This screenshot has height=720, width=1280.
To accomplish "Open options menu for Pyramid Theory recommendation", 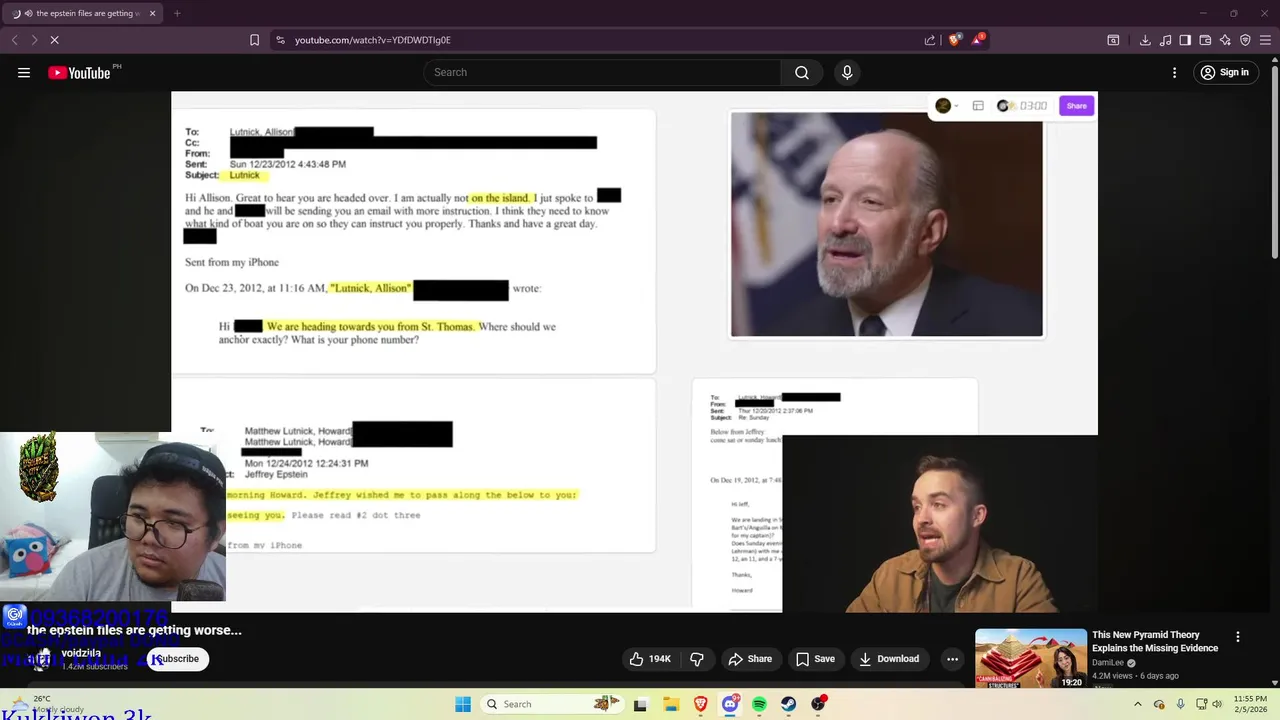I will (1238, 637).
